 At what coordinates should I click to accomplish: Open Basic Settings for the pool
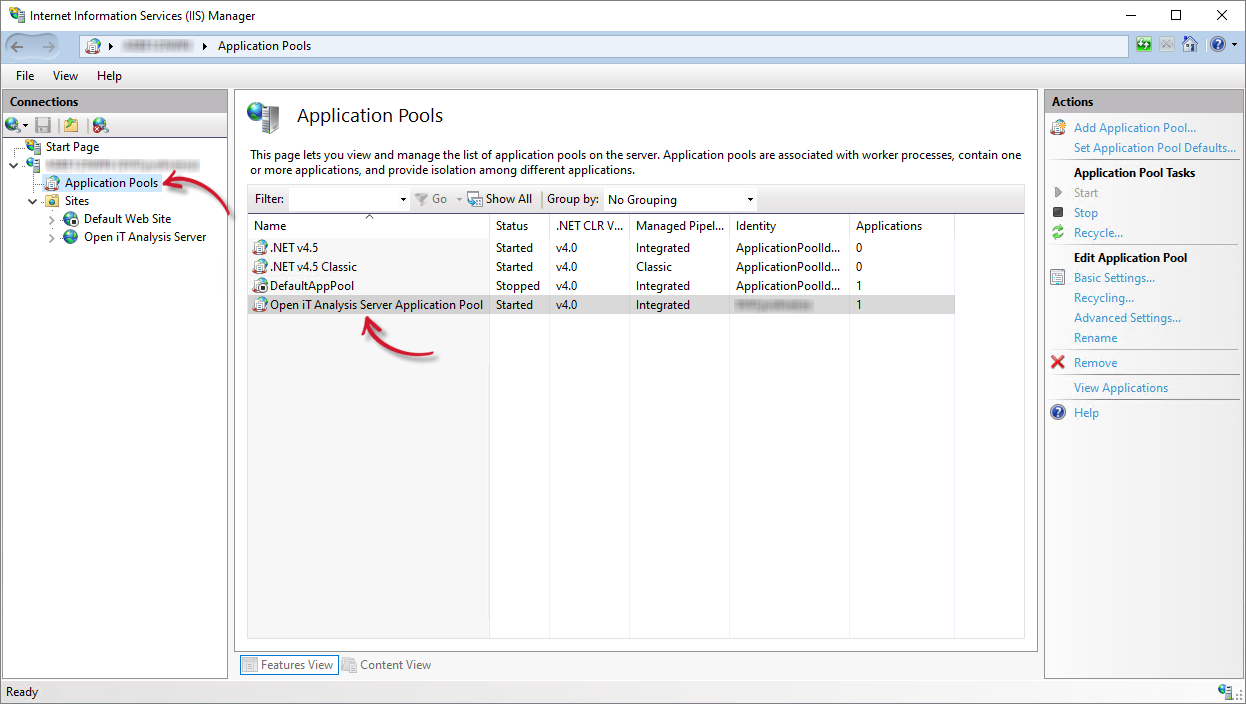click(x=1114, y=278)
